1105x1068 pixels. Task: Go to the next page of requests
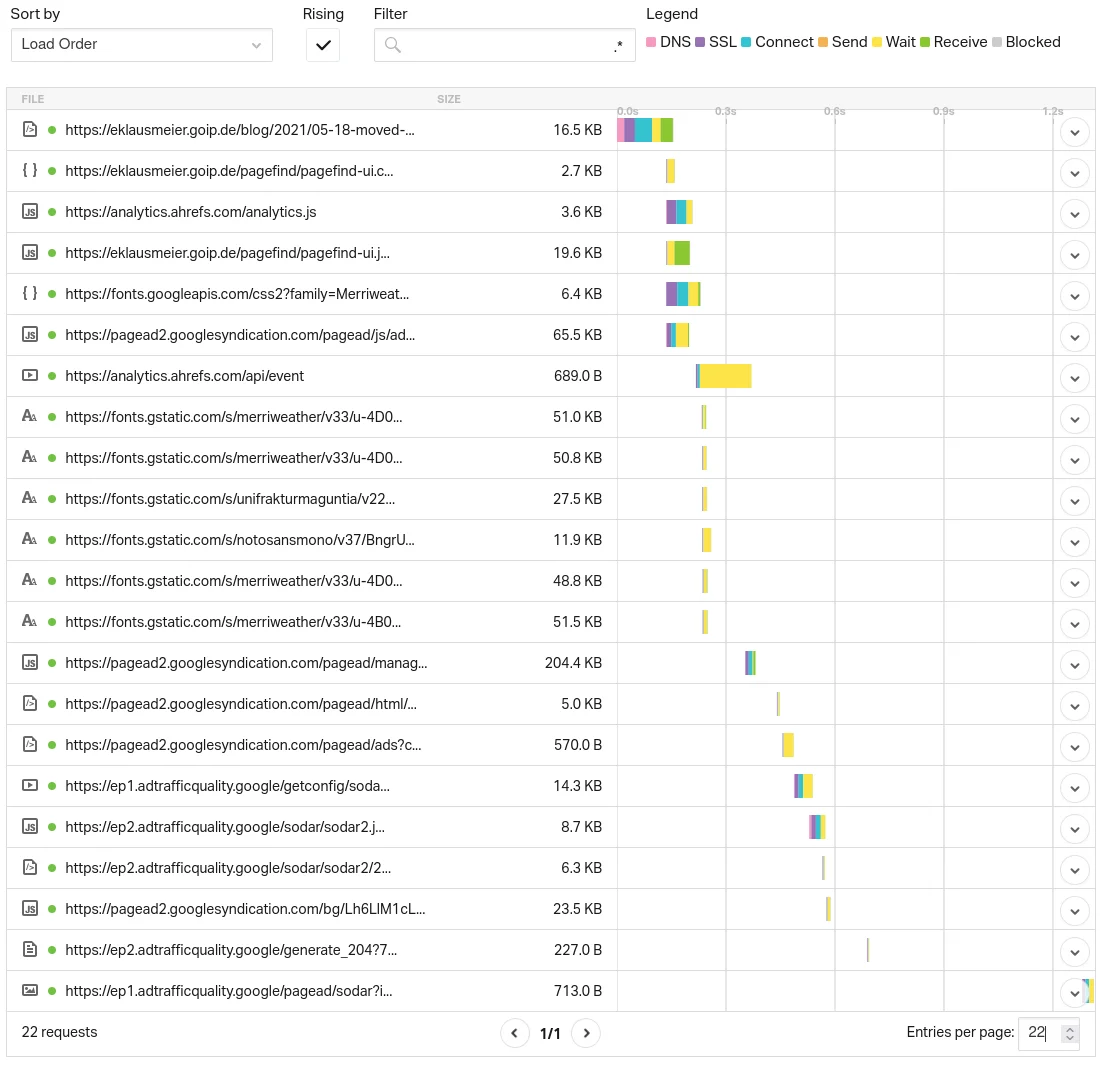[x=586, y=1033]
